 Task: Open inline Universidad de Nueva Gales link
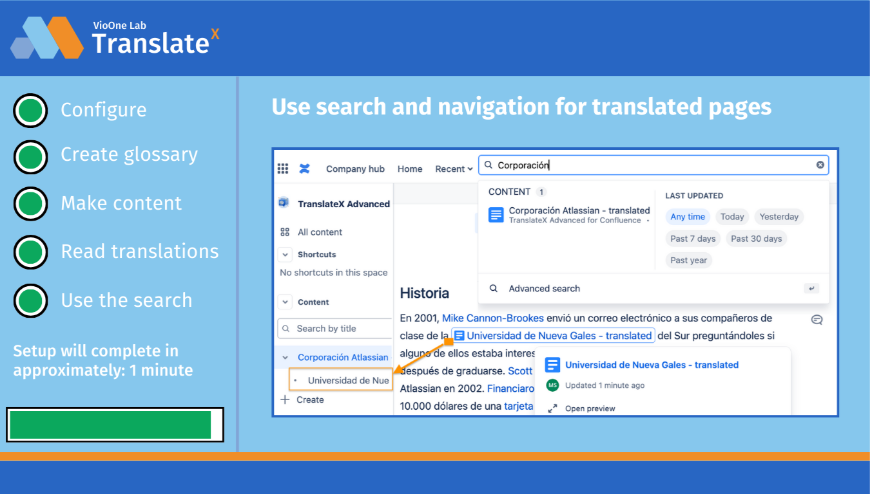(x=553, y=335)
